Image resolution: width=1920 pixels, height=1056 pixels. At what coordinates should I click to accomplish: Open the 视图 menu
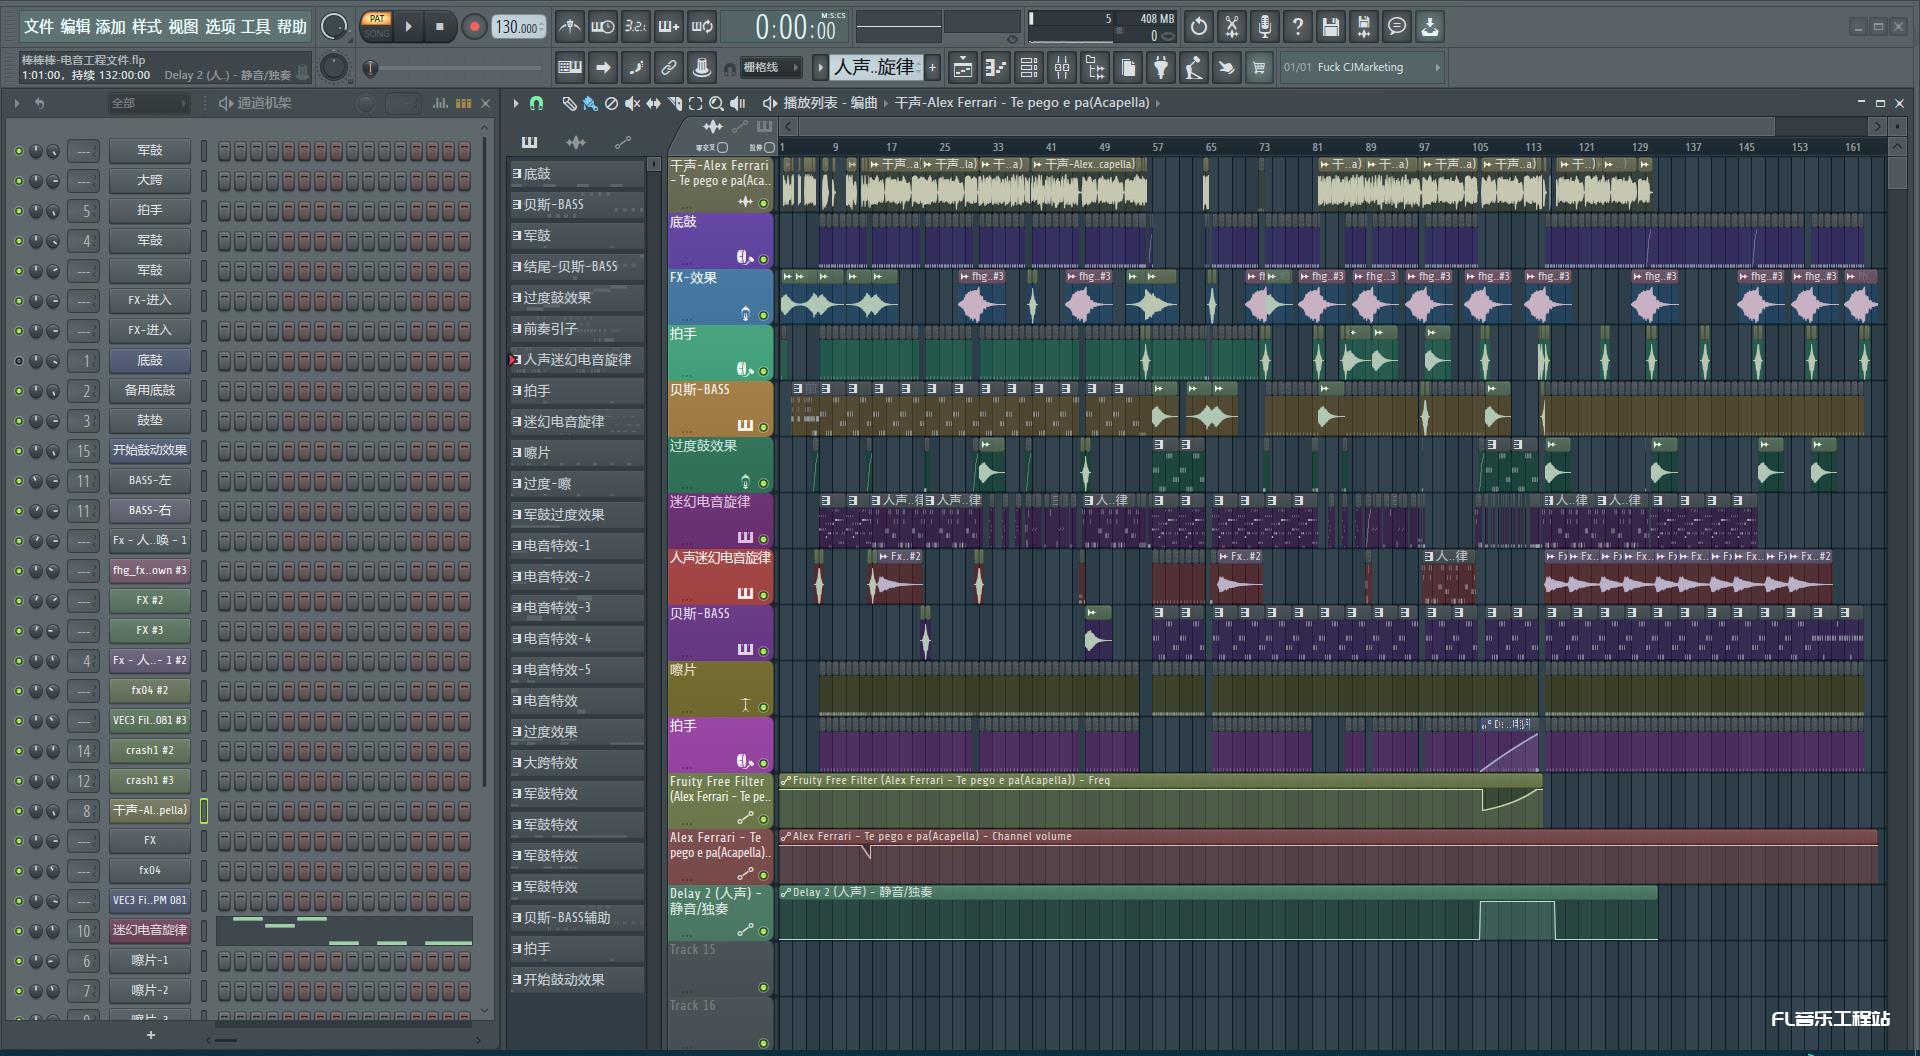click(x=183, y=27)
